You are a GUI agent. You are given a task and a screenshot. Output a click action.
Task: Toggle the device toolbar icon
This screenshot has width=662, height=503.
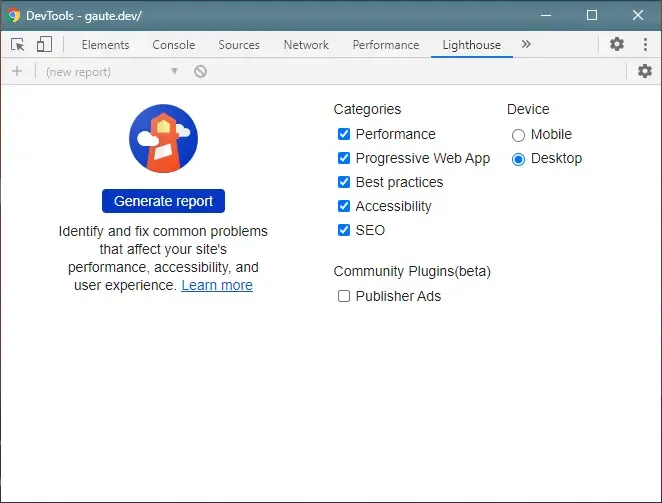(x=44, y=44)
